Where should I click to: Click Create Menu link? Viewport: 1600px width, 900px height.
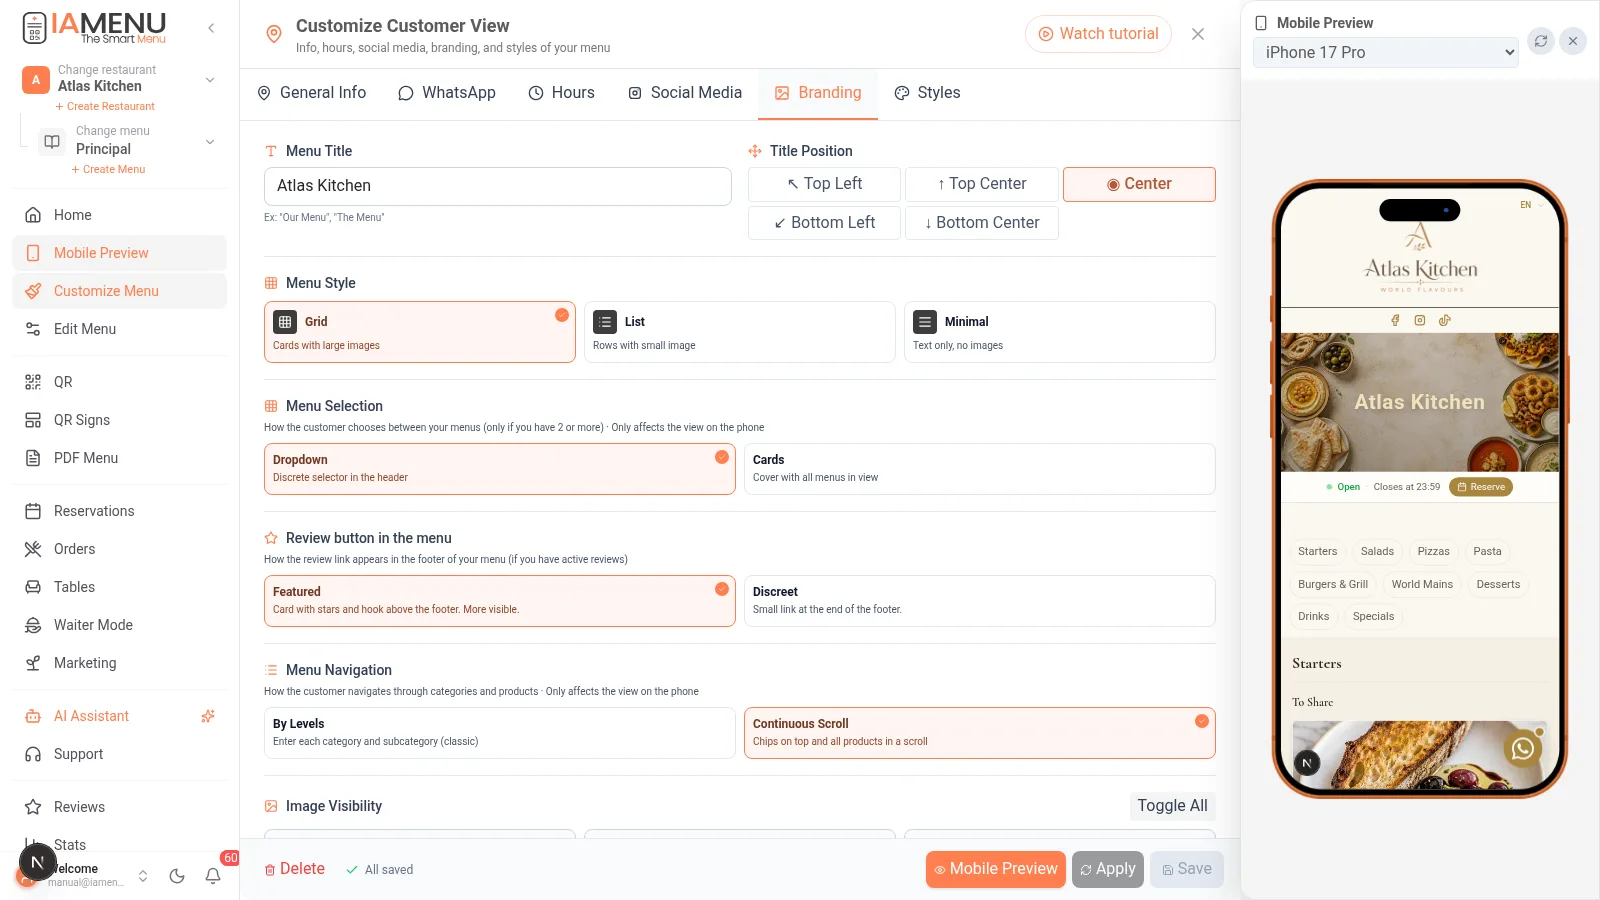(x=108, y=170)
